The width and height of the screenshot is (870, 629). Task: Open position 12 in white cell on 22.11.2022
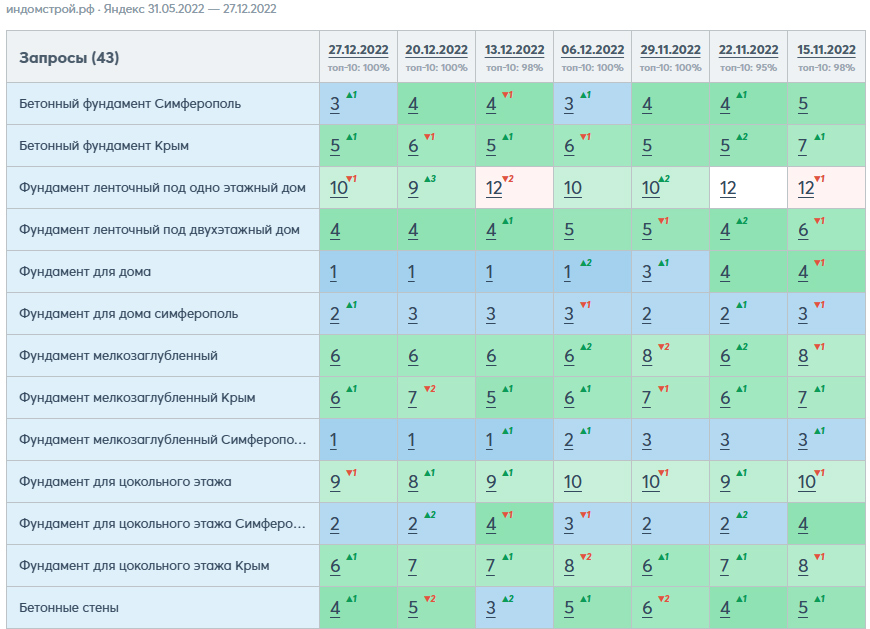tap(728, 188)
